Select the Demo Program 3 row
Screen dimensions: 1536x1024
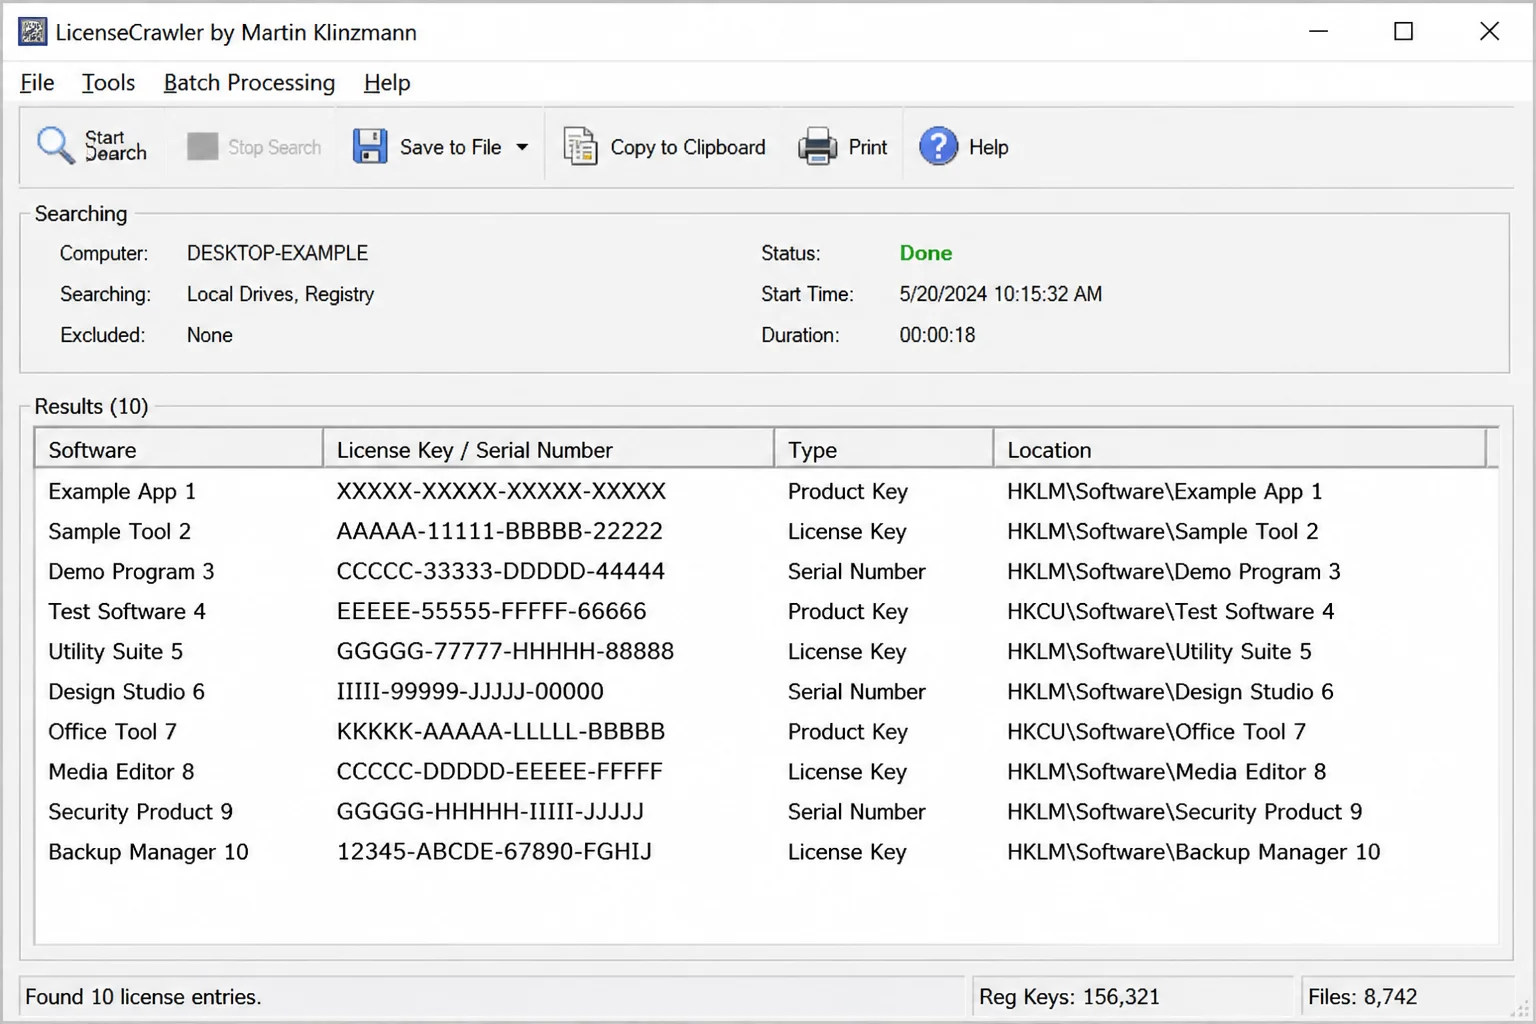[766, 571]
